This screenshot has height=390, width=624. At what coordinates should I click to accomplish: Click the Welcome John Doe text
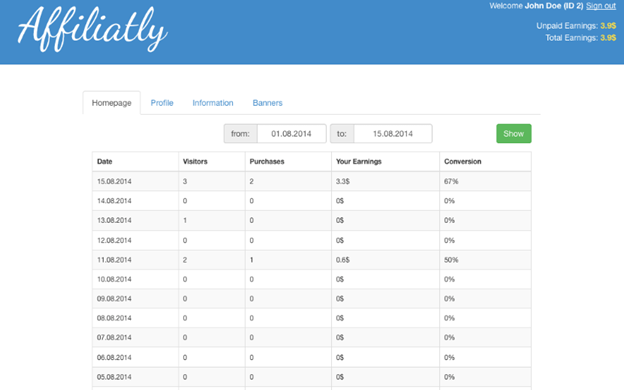pos(536,6)
